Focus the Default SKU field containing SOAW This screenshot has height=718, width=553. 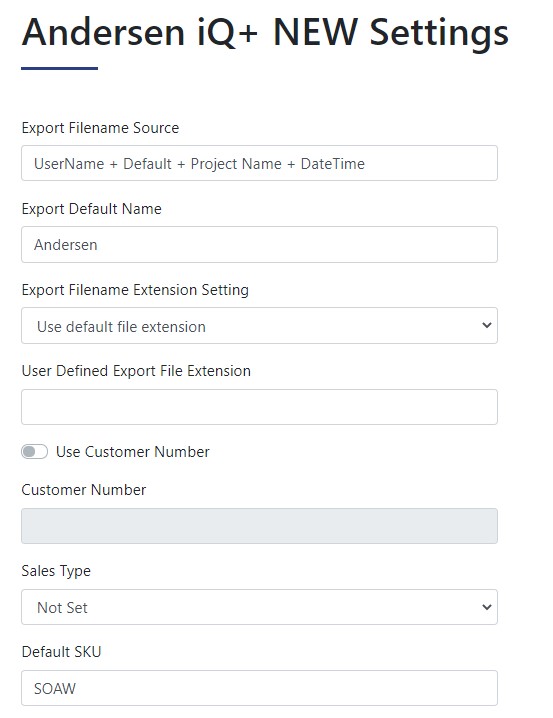coord(259,688)
